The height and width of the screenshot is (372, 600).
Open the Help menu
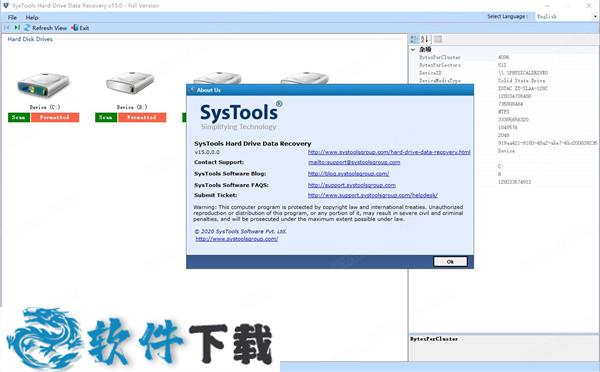pyautogui.click(x=32, y=18)
